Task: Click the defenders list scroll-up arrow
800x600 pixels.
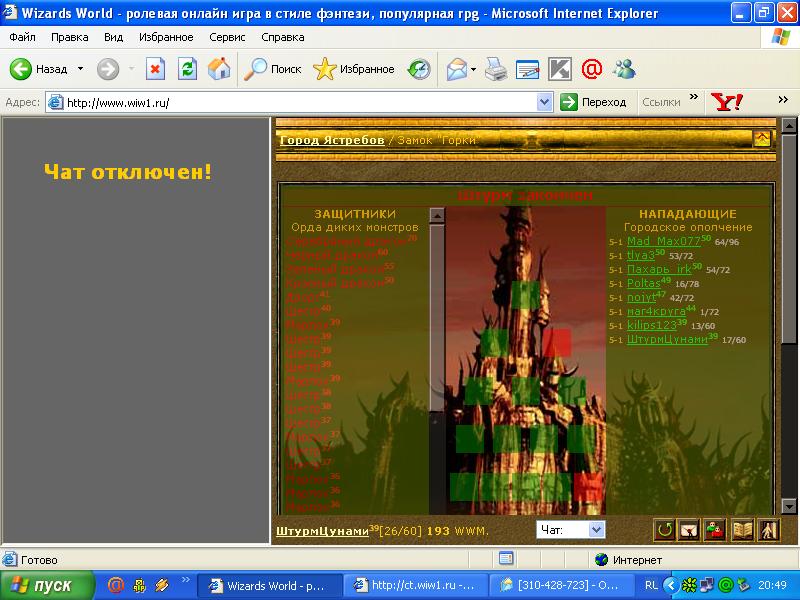Action: coord(437,215)
